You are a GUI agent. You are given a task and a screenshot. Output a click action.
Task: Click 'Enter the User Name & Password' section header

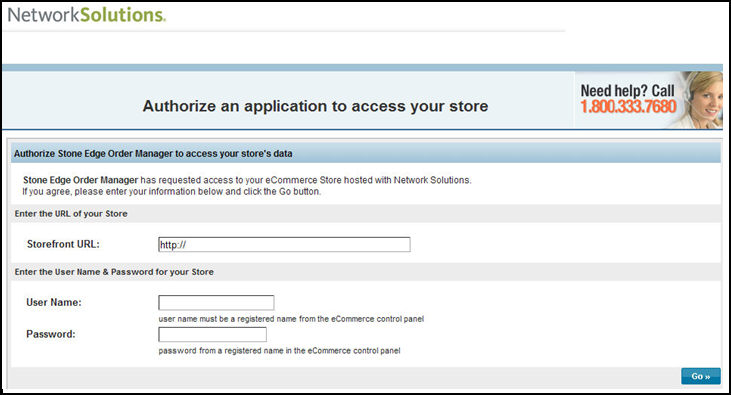pyautogui.click(x=114, y=272)
